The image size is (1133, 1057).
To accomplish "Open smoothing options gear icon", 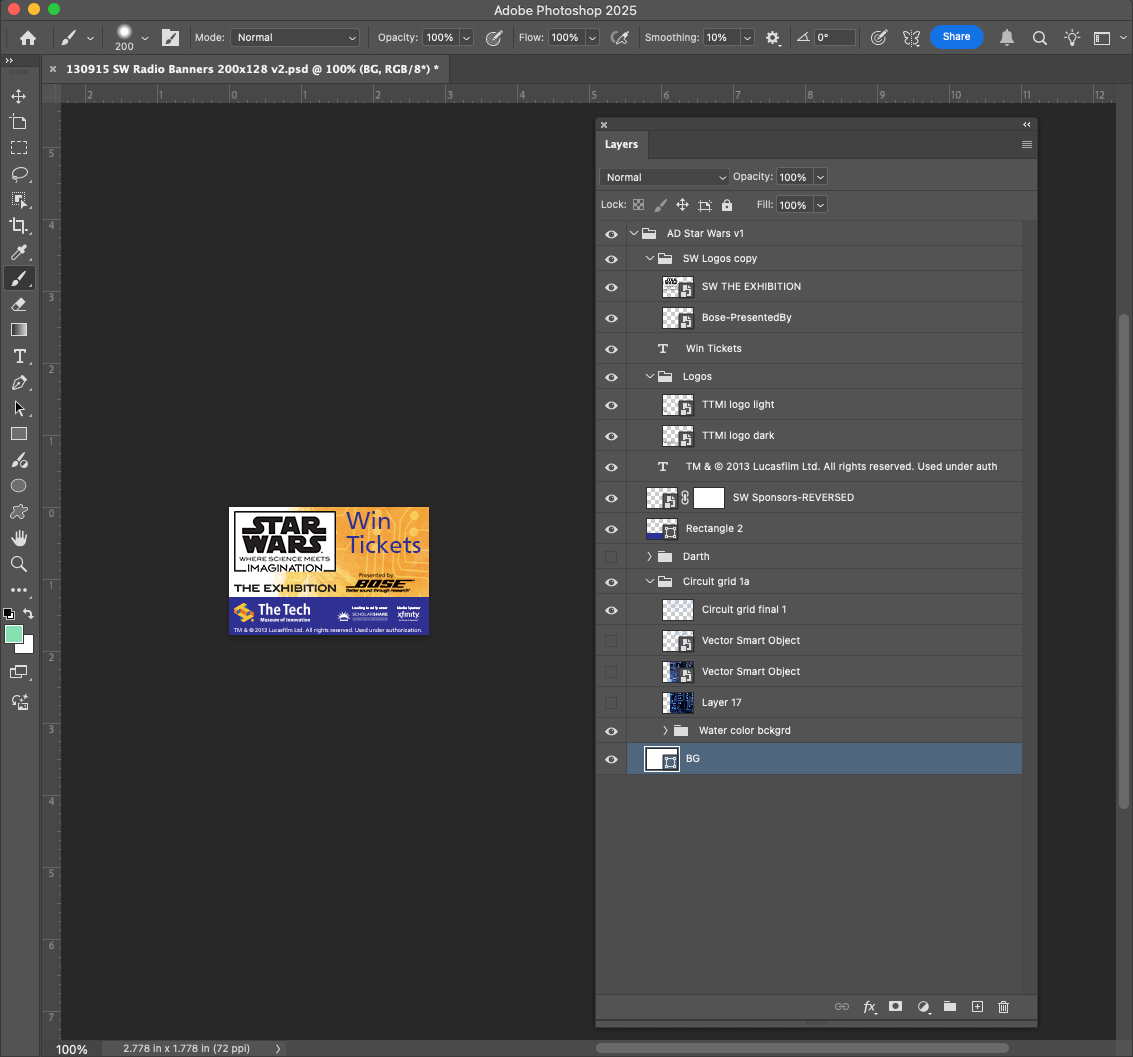I will pyautogui.click(x=772, y=38).
